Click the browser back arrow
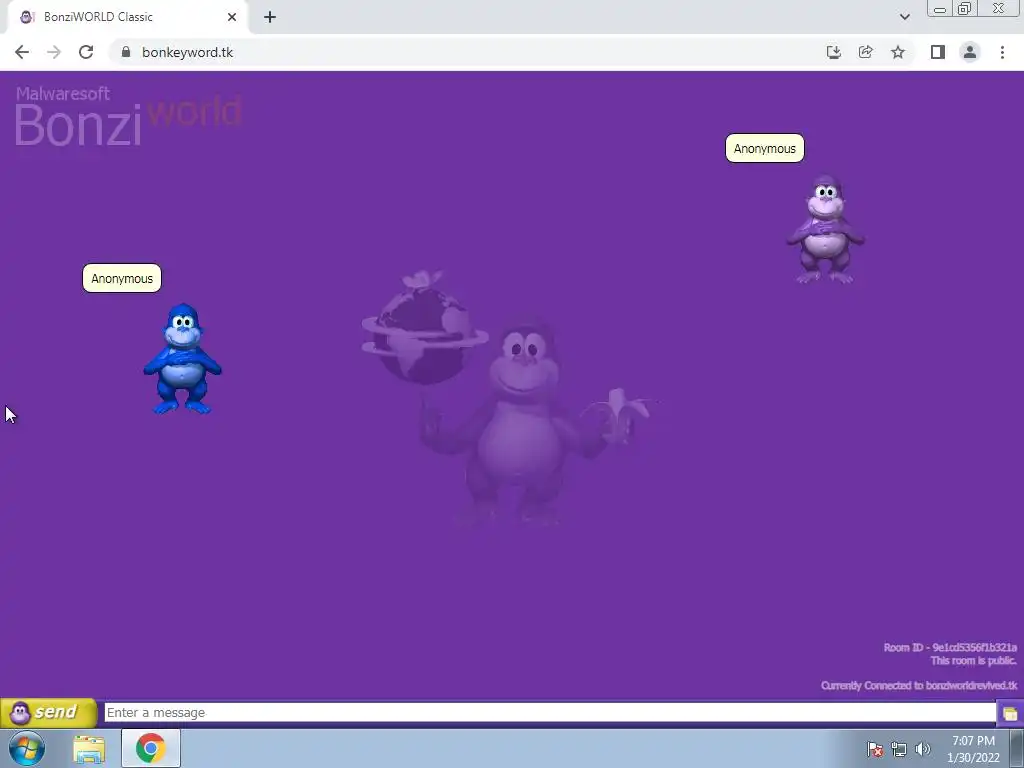The width and height of the screenshot is (1024, 768). [x=22, y=52]
